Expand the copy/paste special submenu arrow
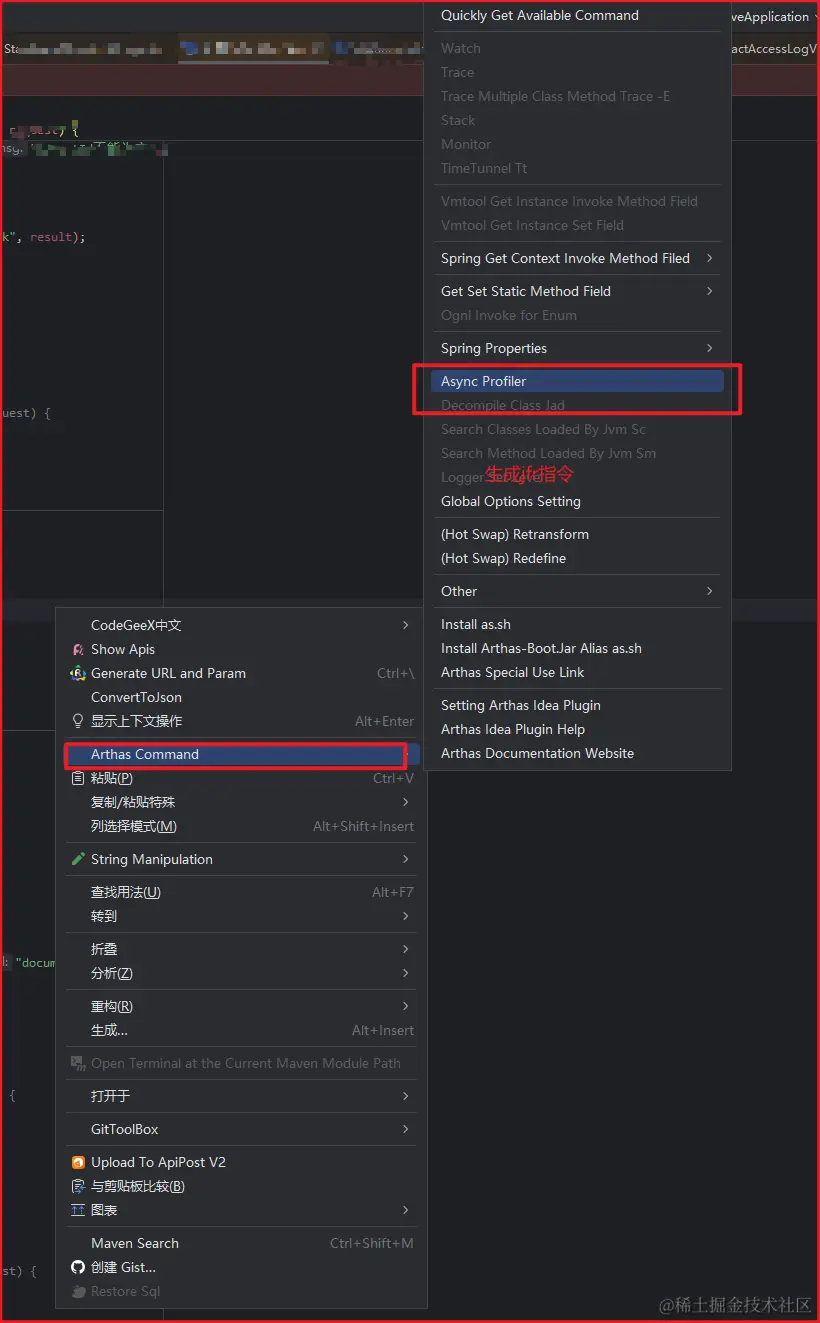 (x=405, y=802)
